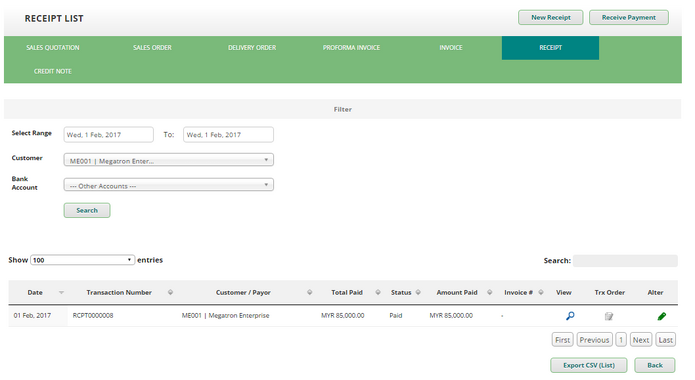The width and height of the screenshot is (695, 380).
Task: Switch to Sales Order tab
Action: pos(152,47)
